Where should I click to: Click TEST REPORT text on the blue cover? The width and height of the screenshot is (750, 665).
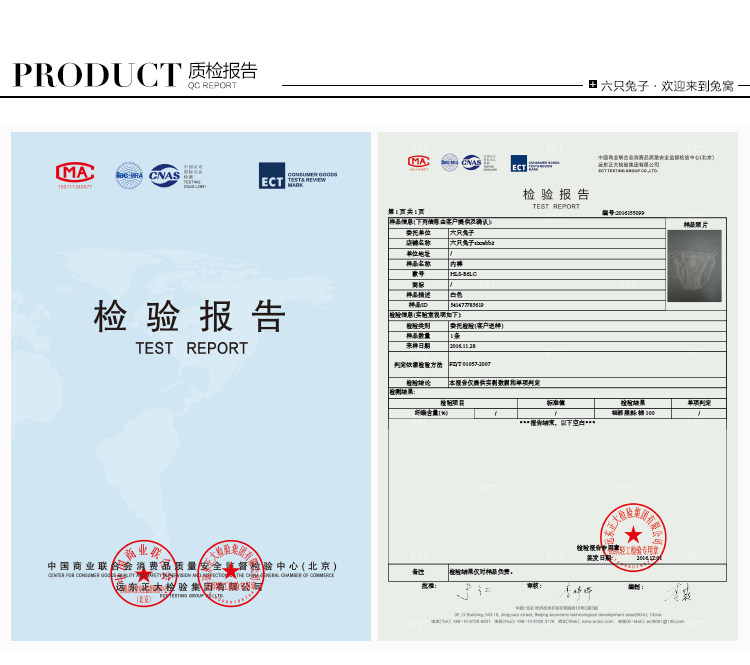191,348
